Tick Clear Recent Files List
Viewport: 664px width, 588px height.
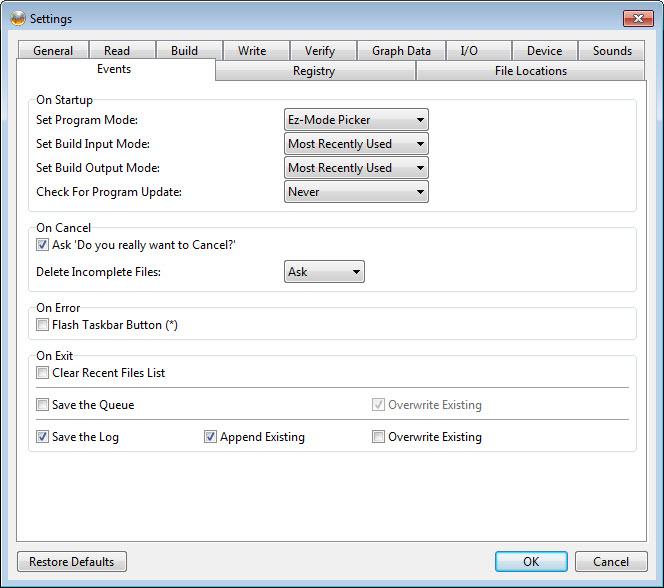(x=42, y=373)
